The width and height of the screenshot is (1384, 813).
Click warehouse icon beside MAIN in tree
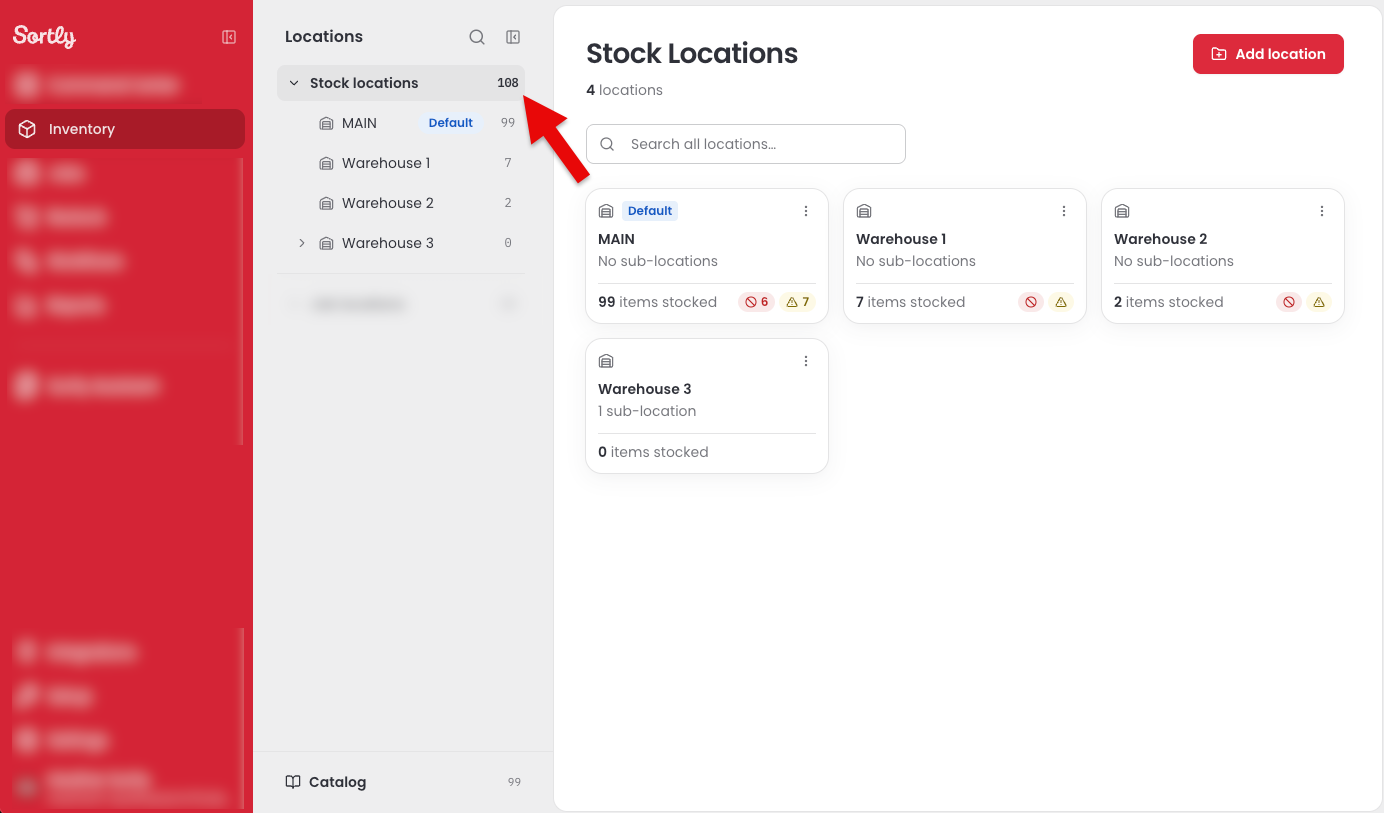click(326, 123)
